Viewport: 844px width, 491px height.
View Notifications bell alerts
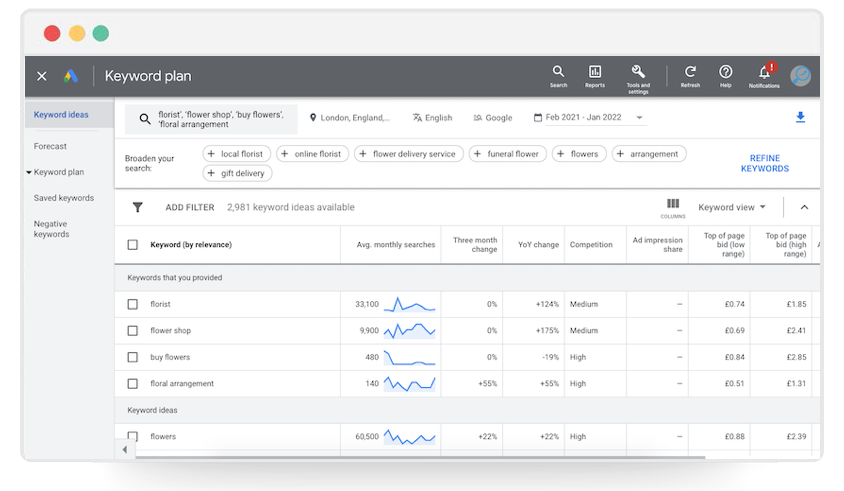coord(764,75)
